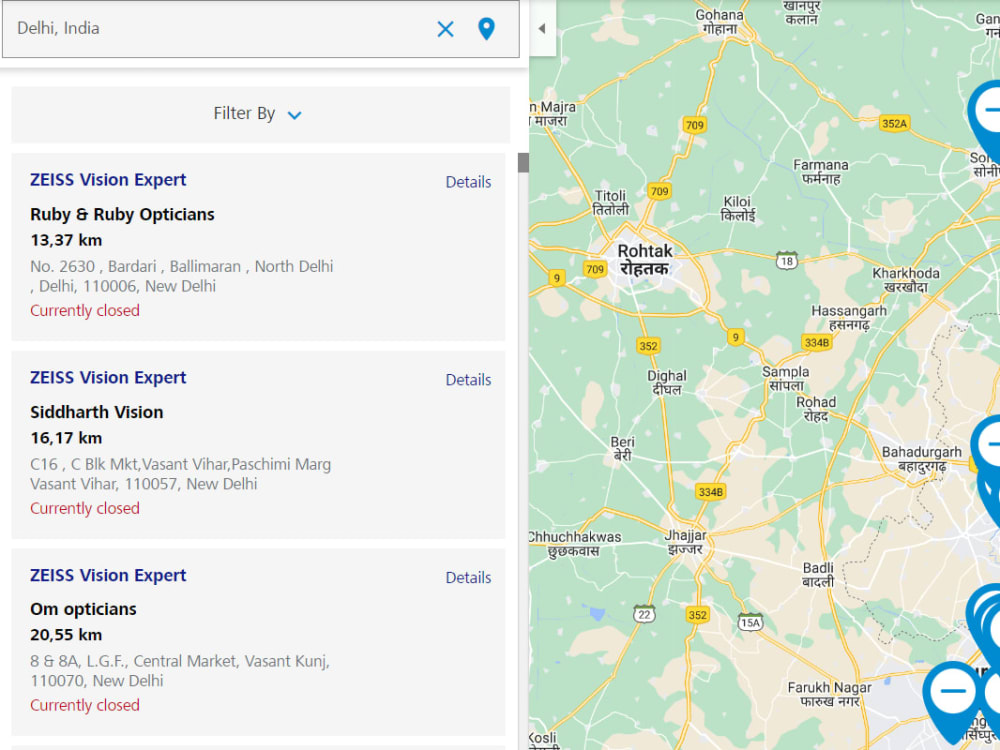Click Badli label on the map
1000x750 pixels.
point(818,574)
